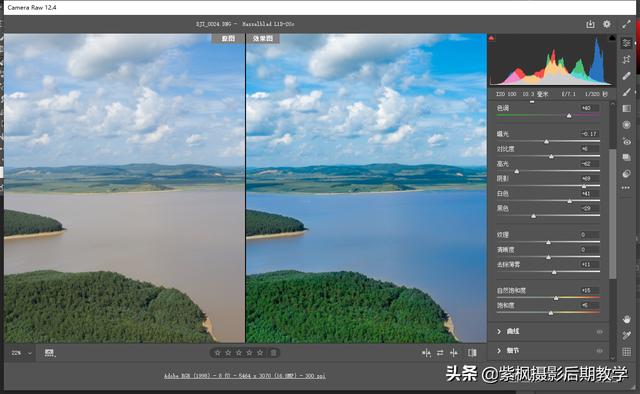Toggle Curve panel eye visibility
Screen dimensions: 640x394
[x=600, y=332]
